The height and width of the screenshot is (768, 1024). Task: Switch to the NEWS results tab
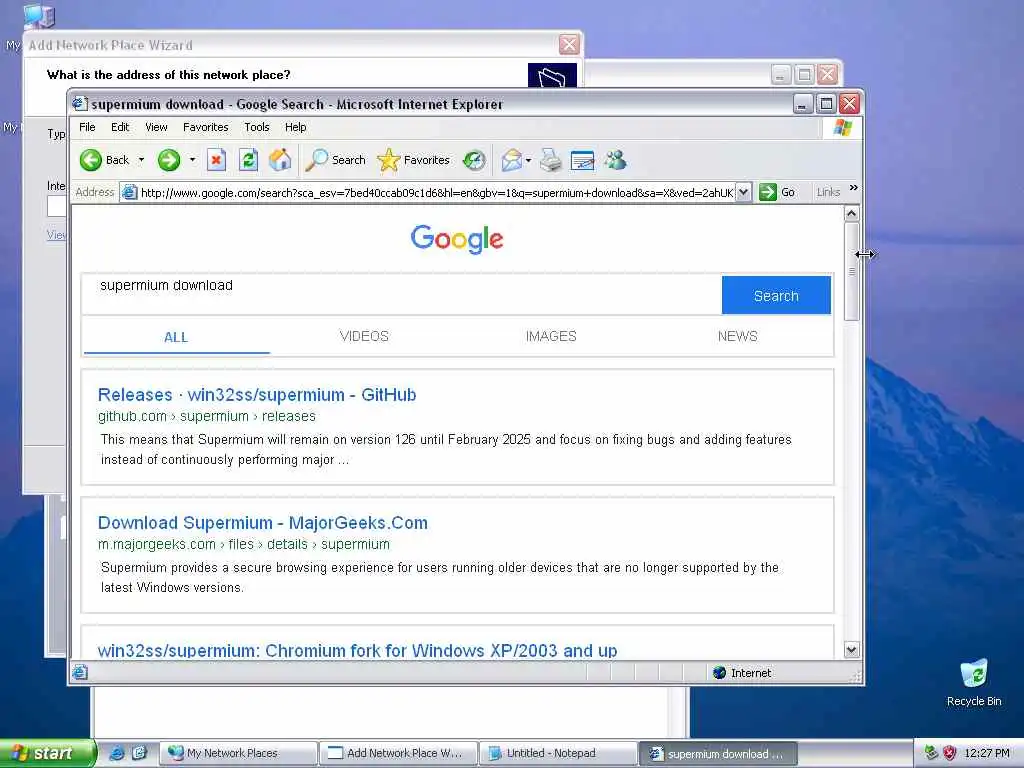pos(737,336)
